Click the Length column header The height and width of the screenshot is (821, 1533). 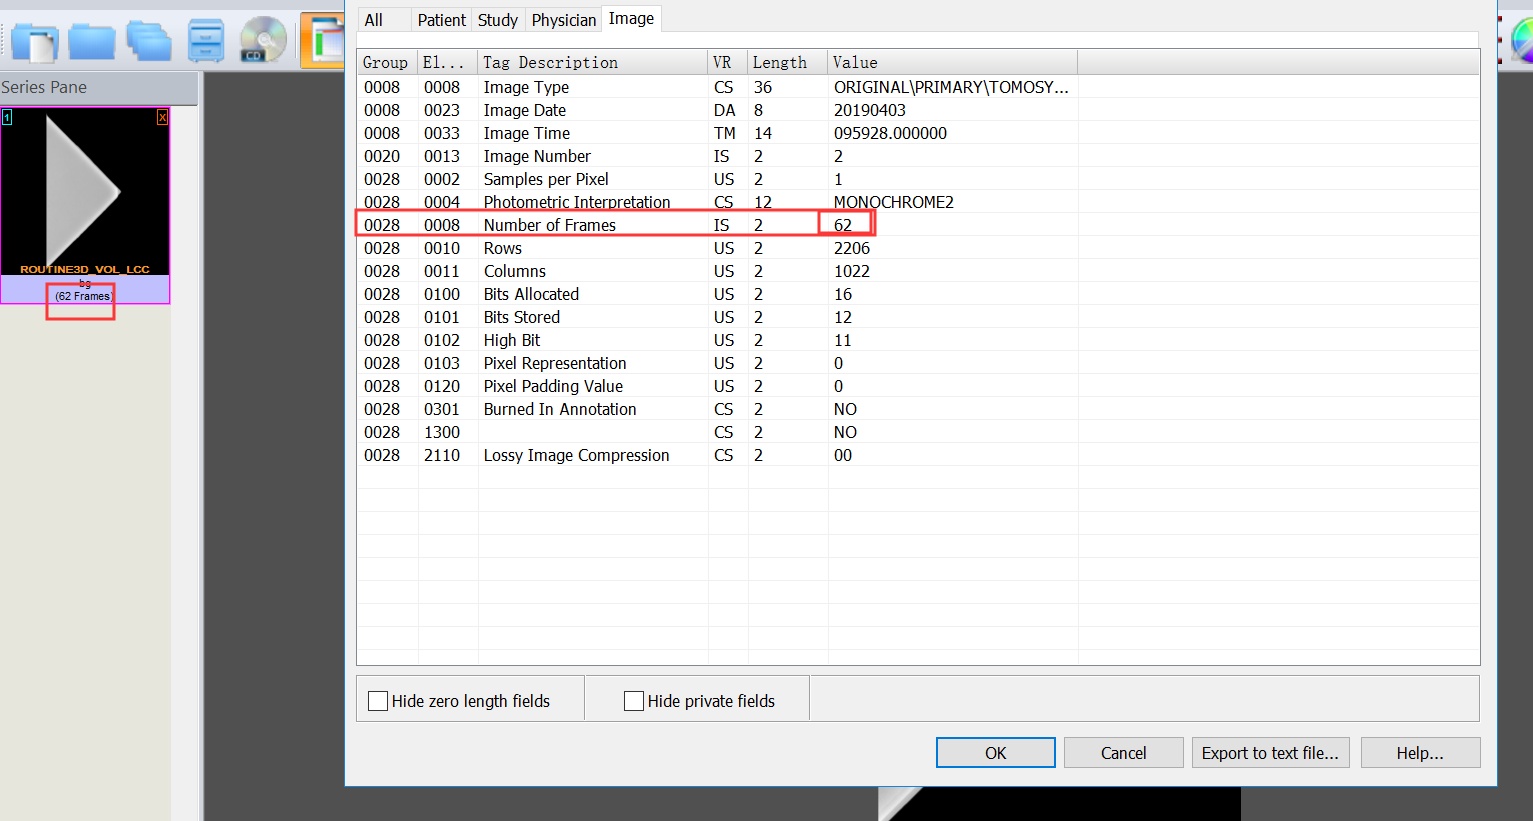tap(788, 62)
